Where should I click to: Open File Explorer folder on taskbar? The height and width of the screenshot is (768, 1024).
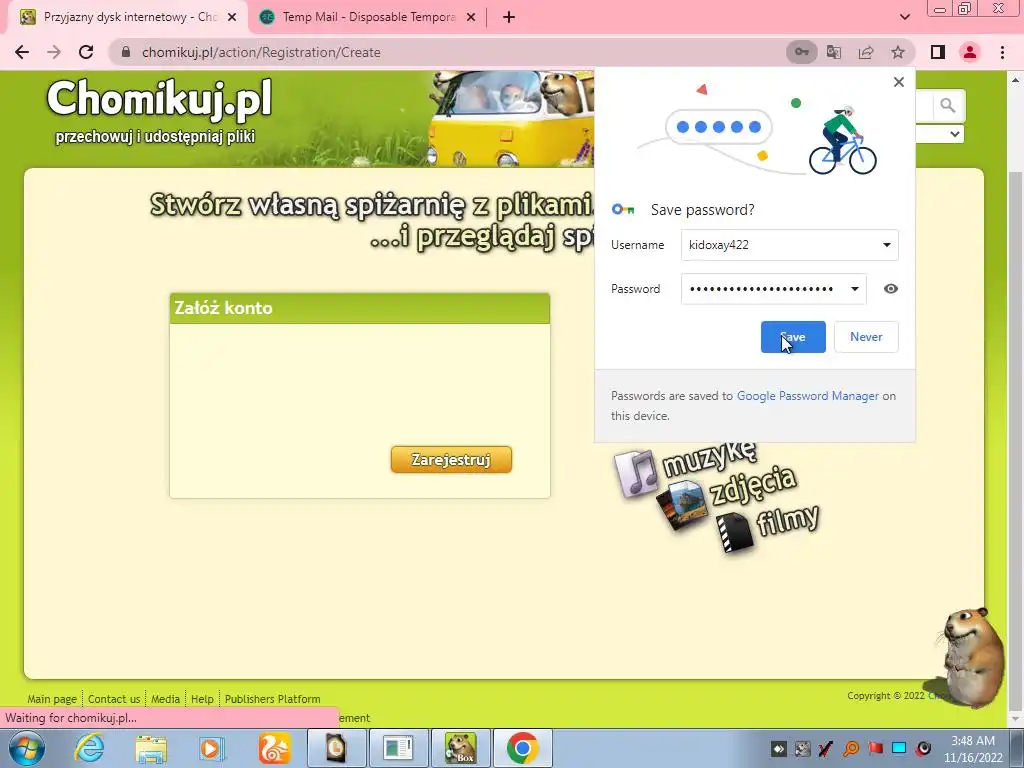point(151,749)
